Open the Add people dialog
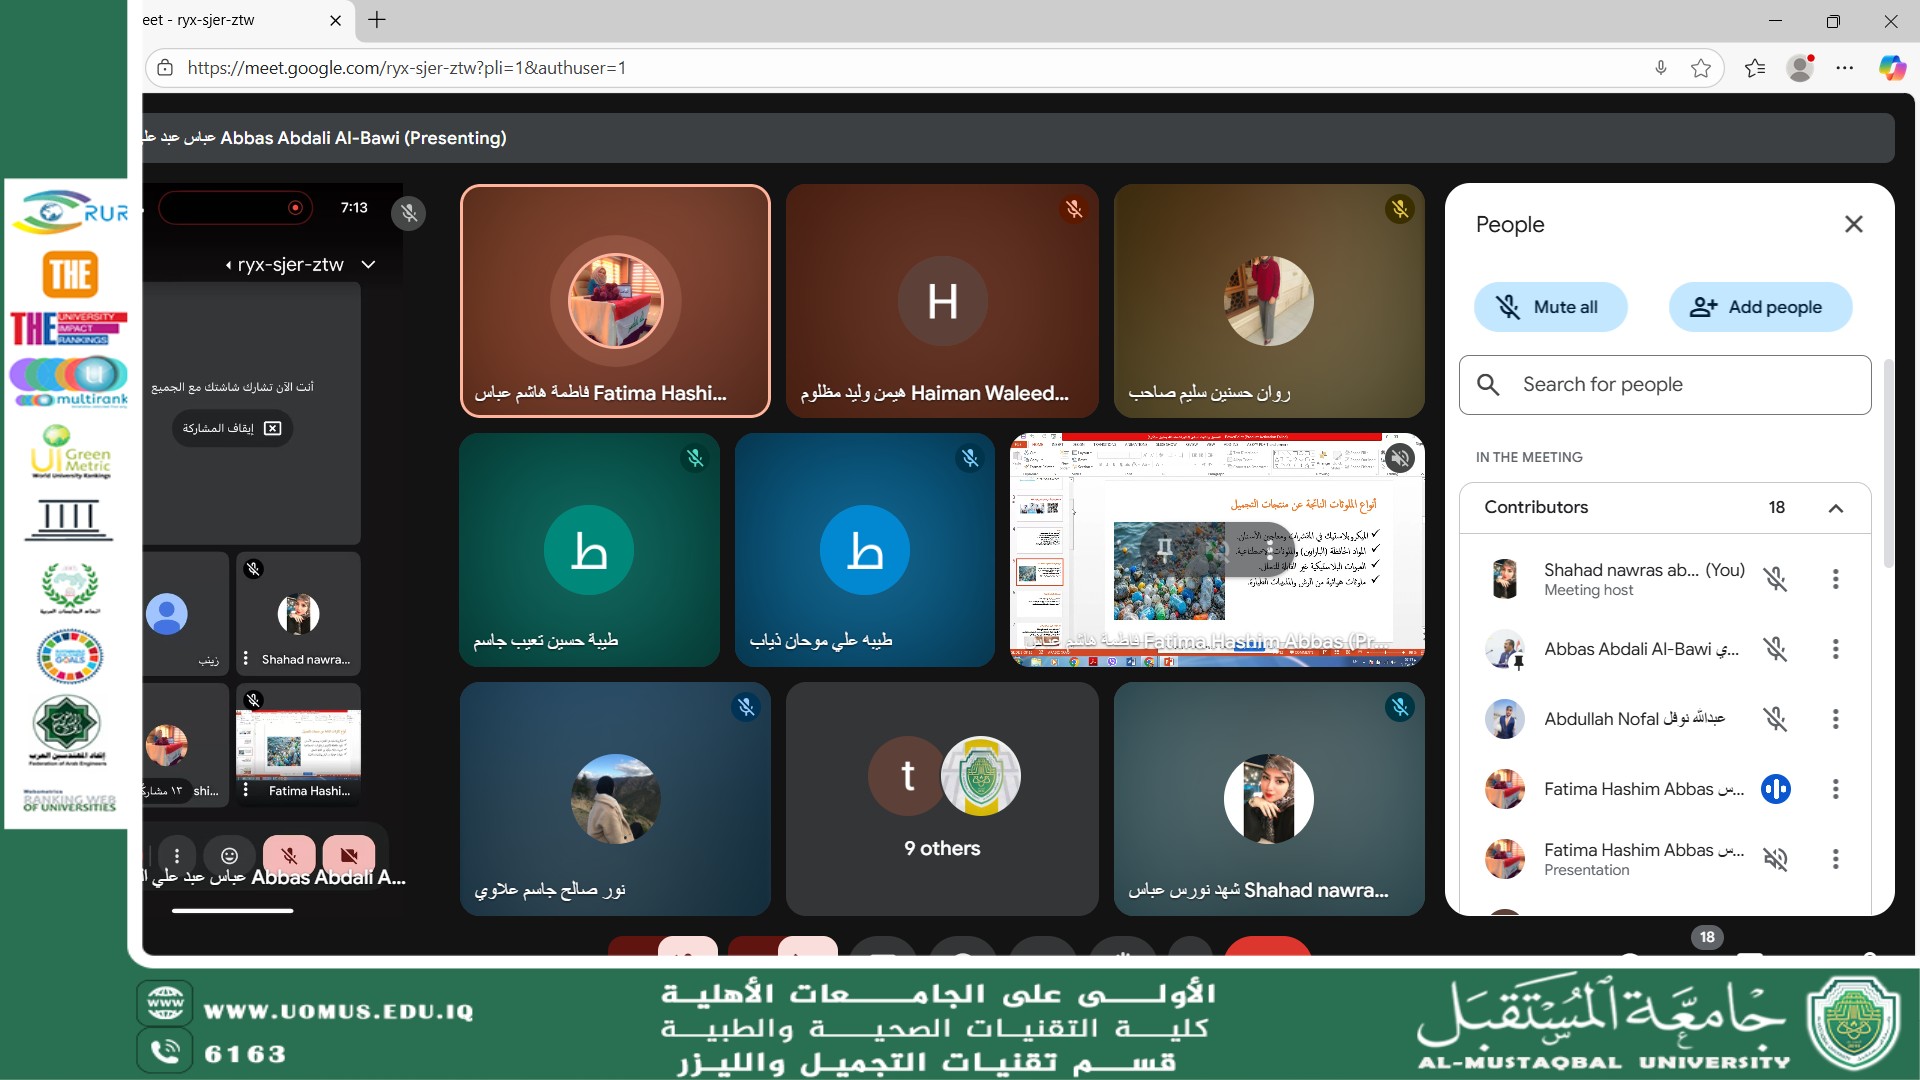The image size is (1920, 1080). (x=1760, y=307)
